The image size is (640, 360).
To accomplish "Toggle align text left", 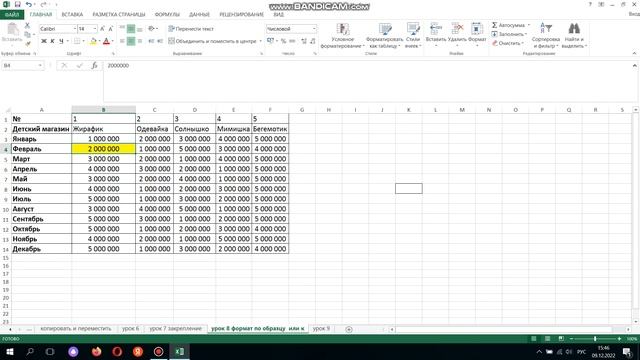I will tap(122, 41).
